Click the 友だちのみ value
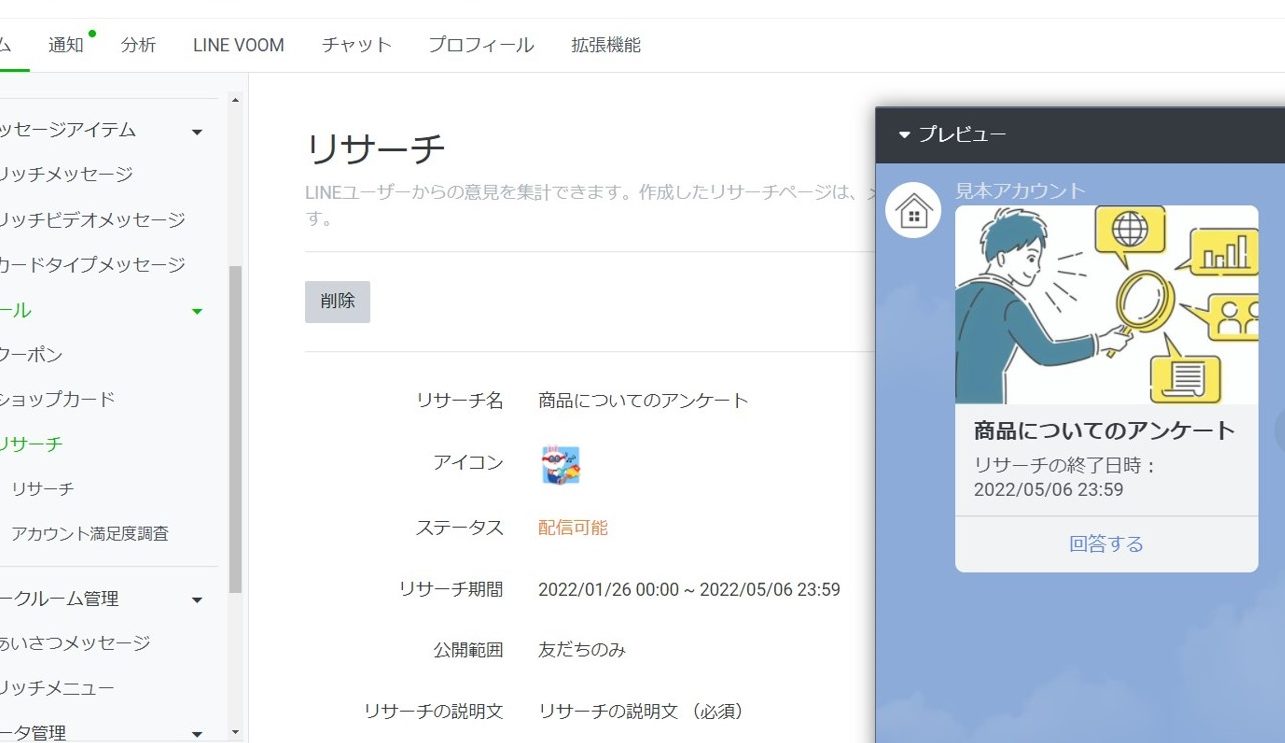The height and width of the screenshot is (743, 1285). tap(582, 650)
